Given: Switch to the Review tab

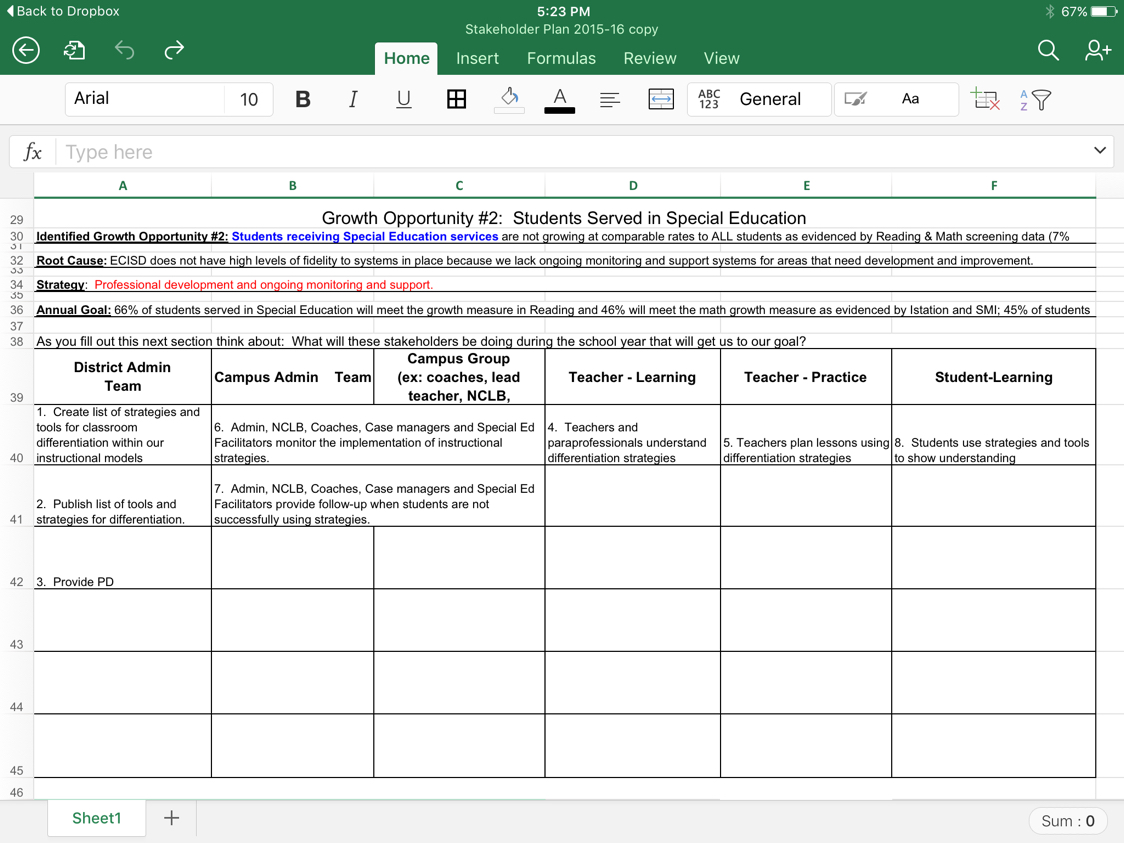Looking at the screenshot, I should click(649, 58).
